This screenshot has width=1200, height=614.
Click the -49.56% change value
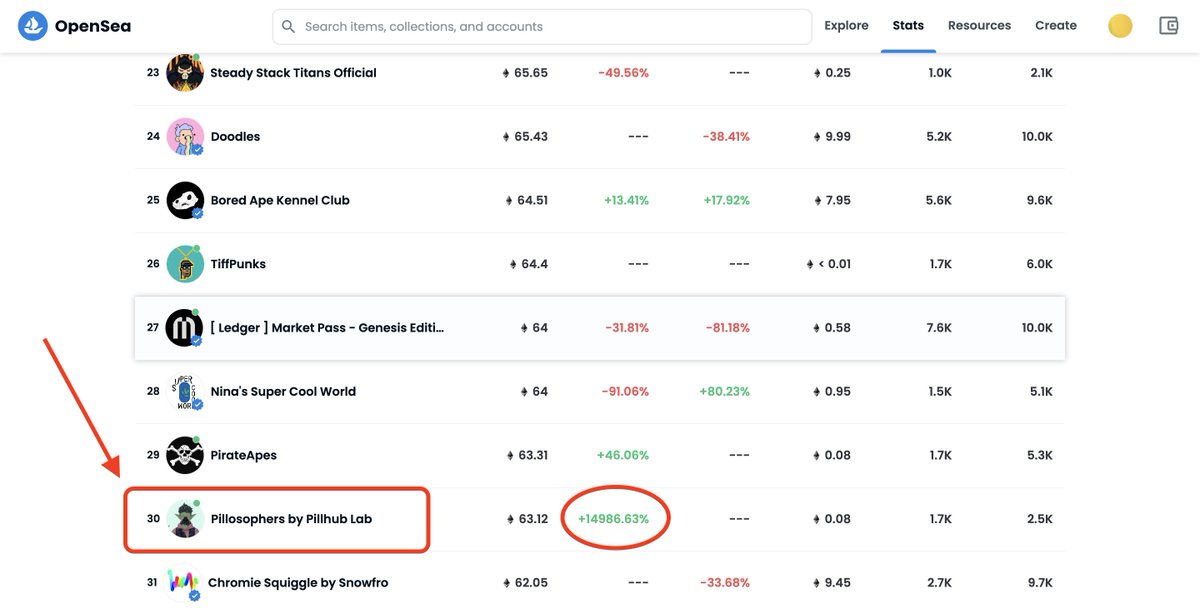(623, 73)
